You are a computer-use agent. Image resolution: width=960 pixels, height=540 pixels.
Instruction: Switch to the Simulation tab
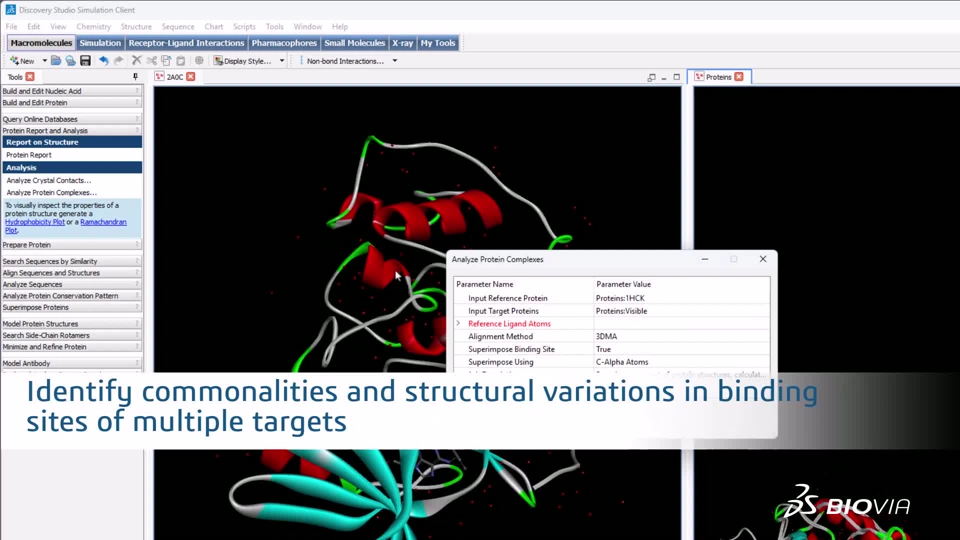[100, 43]
